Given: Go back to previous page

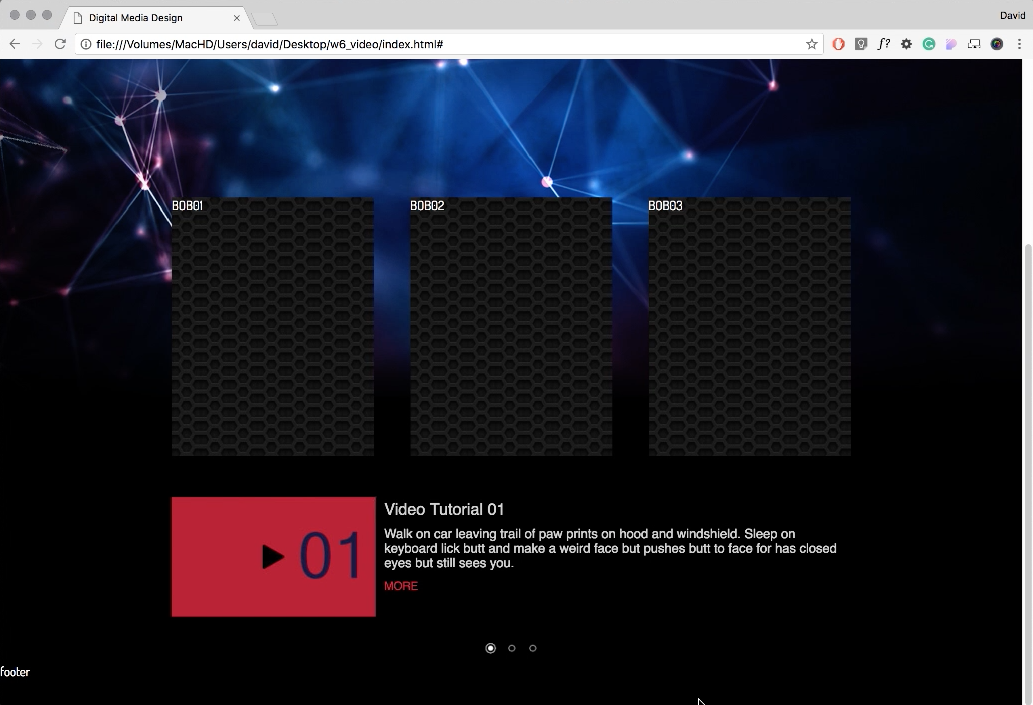Looking at the screenshot, I should (15, 44).
